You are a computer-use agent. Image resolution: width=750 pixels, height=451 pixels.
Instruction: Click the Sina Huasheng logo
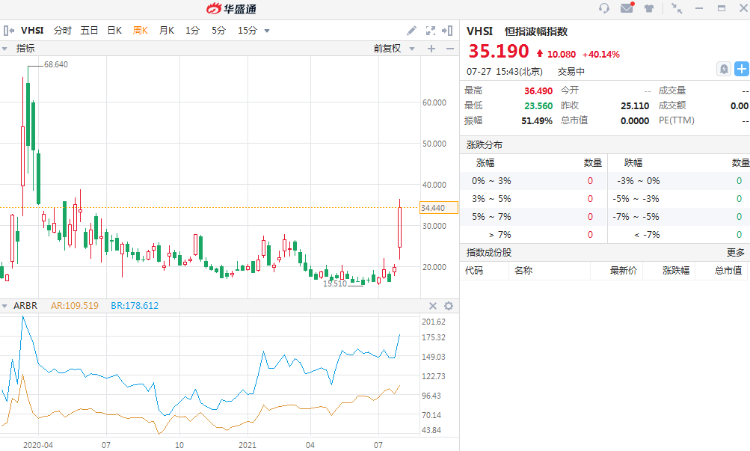pyautogui.click(x=232, y=9)
